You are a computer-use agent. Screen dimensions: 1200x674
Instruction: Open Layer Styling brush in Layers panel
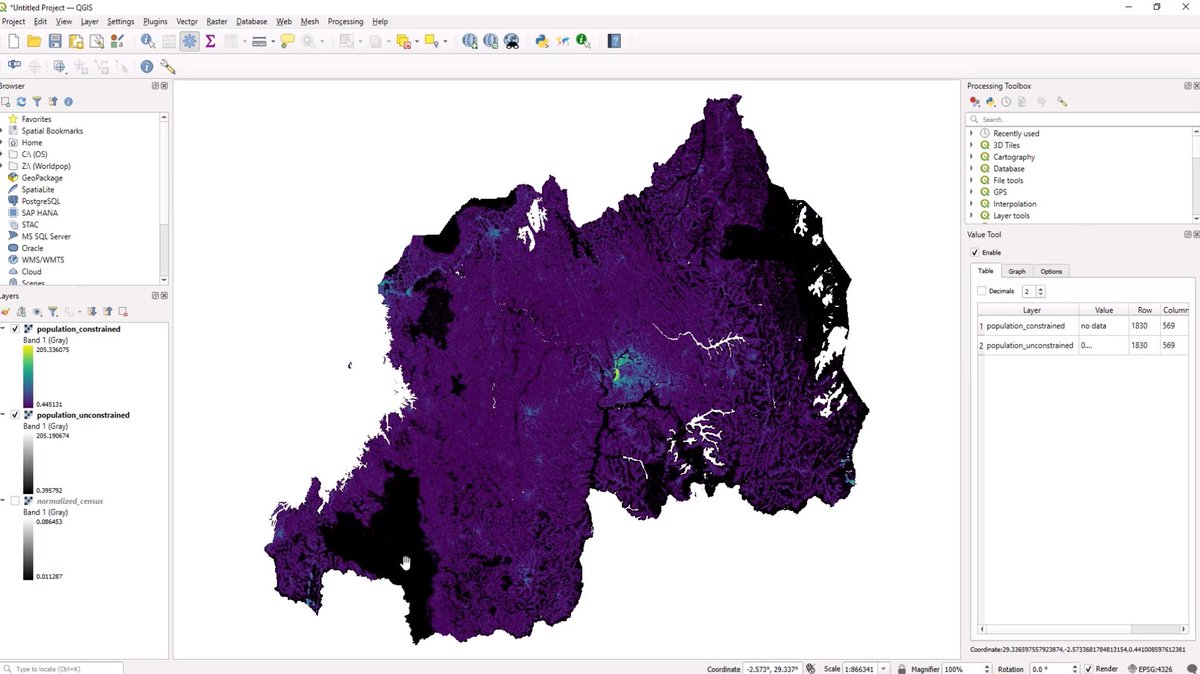pos(5,312)
